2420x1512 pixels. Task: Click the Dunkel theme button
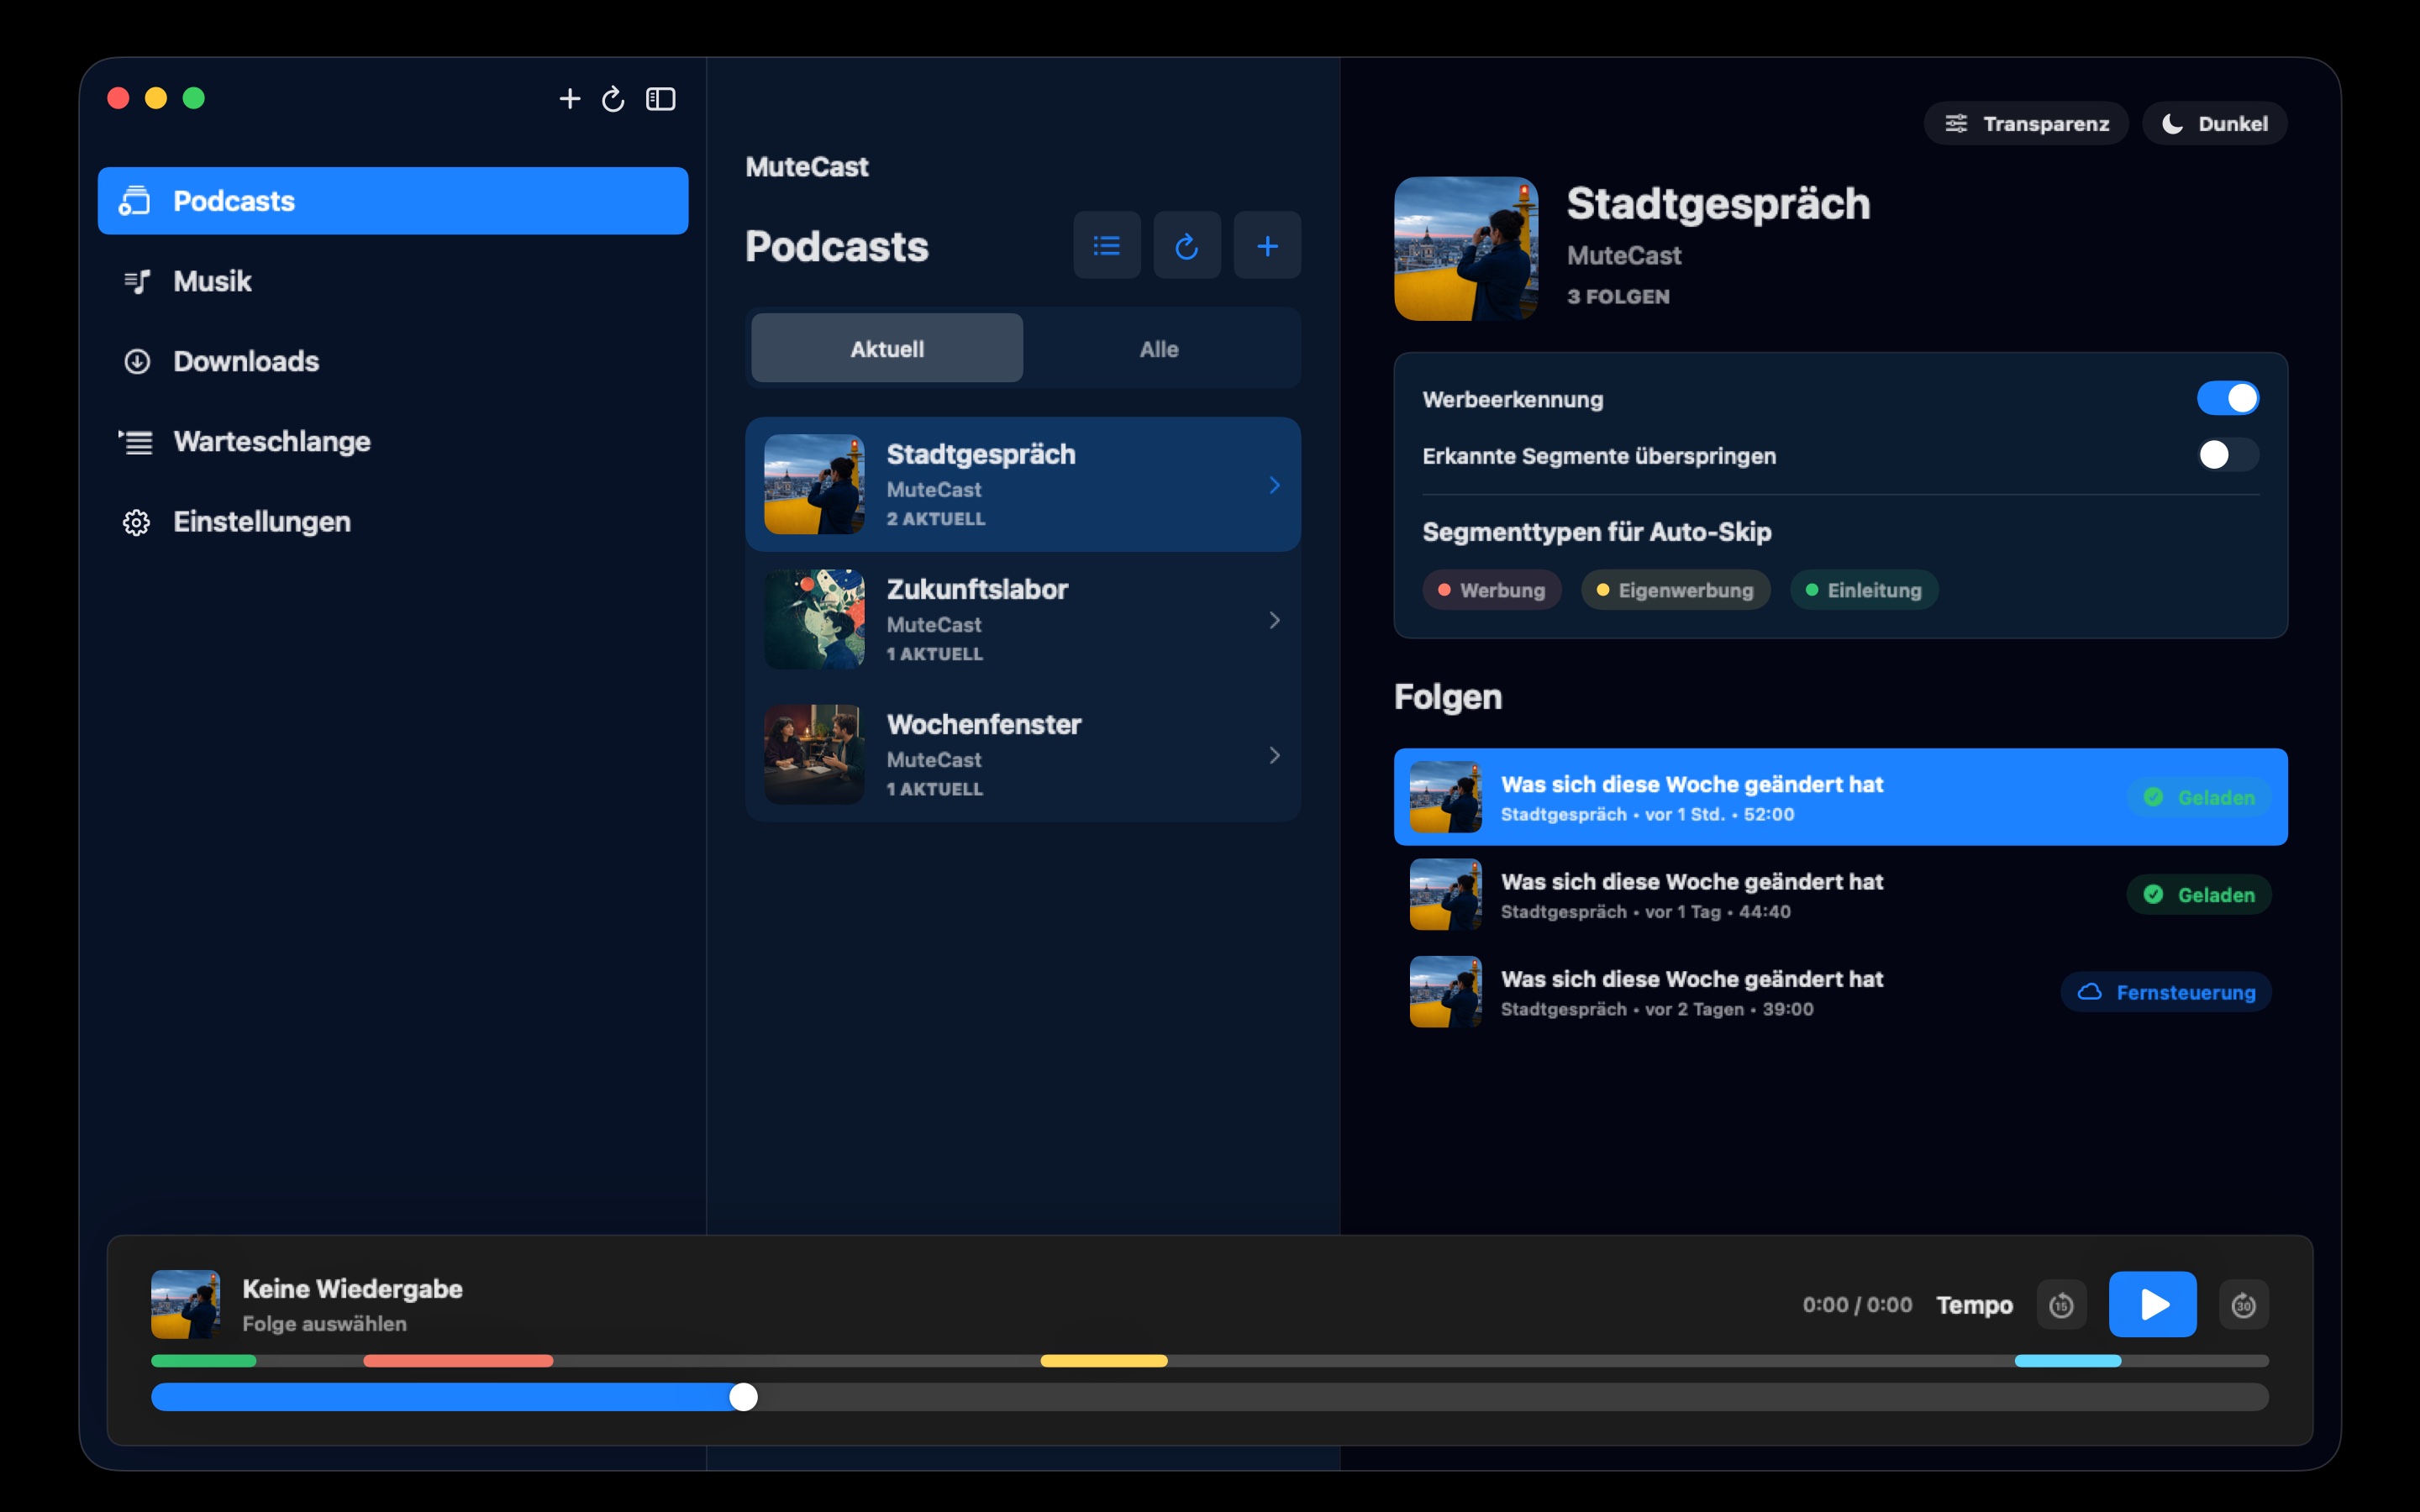click(2214, 123)
